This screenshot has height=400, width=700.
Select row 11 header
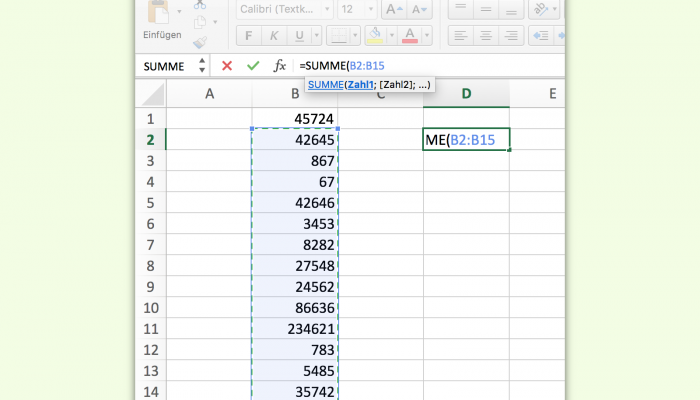click(x=150, y=329)
